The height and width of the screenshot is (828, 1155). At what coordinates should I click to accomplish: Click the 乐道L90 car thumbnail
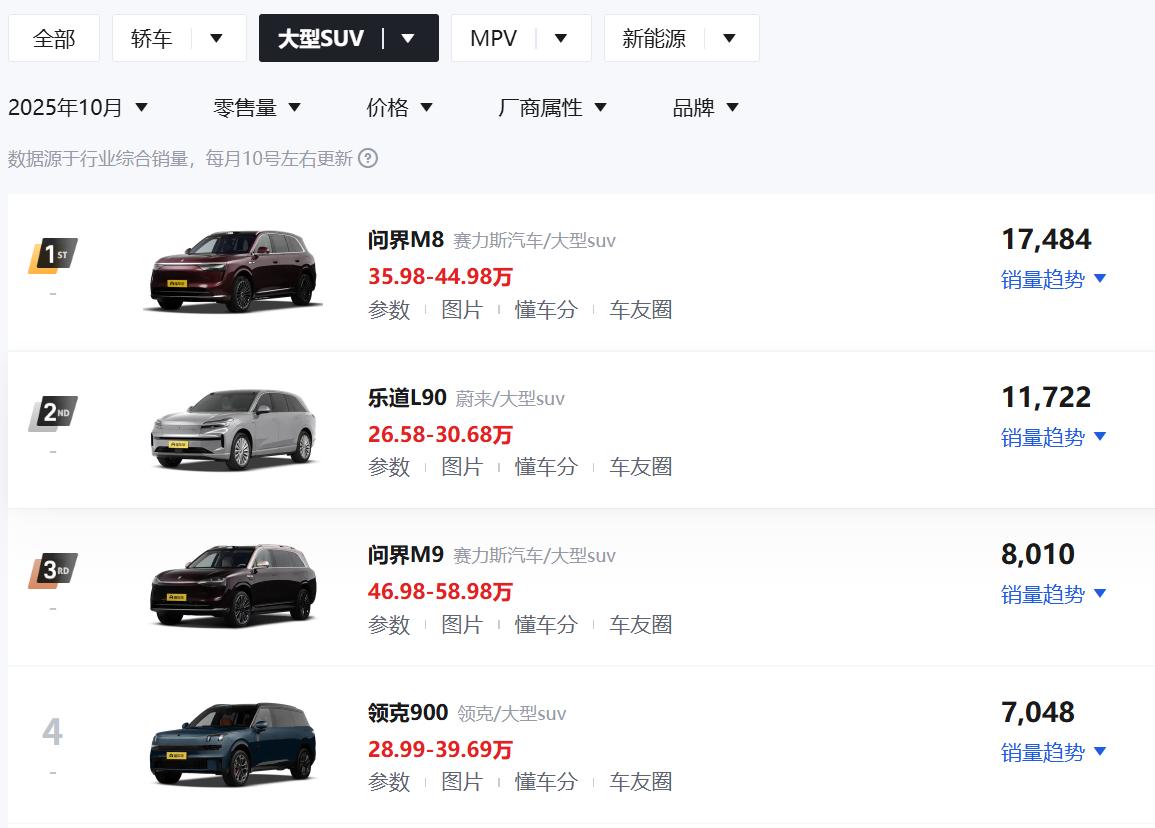[234, 430]
